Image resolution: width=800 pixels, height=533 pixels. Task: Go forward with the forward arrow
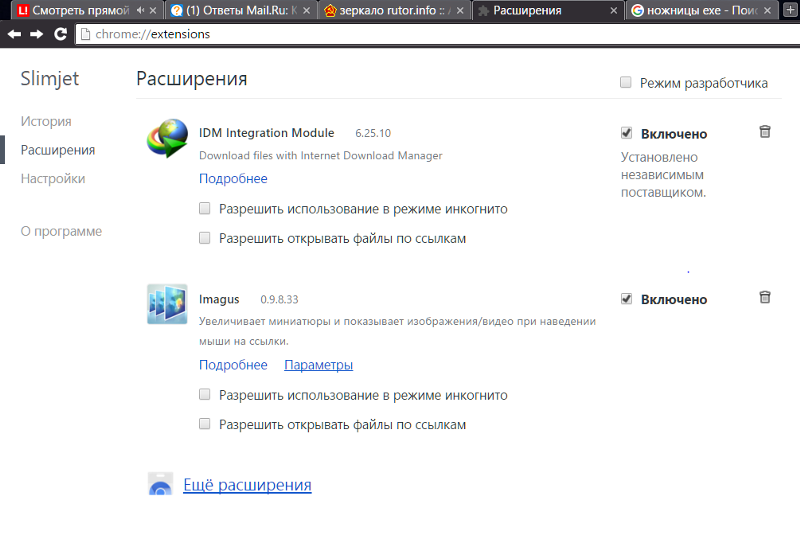click(x=36, y=34)
